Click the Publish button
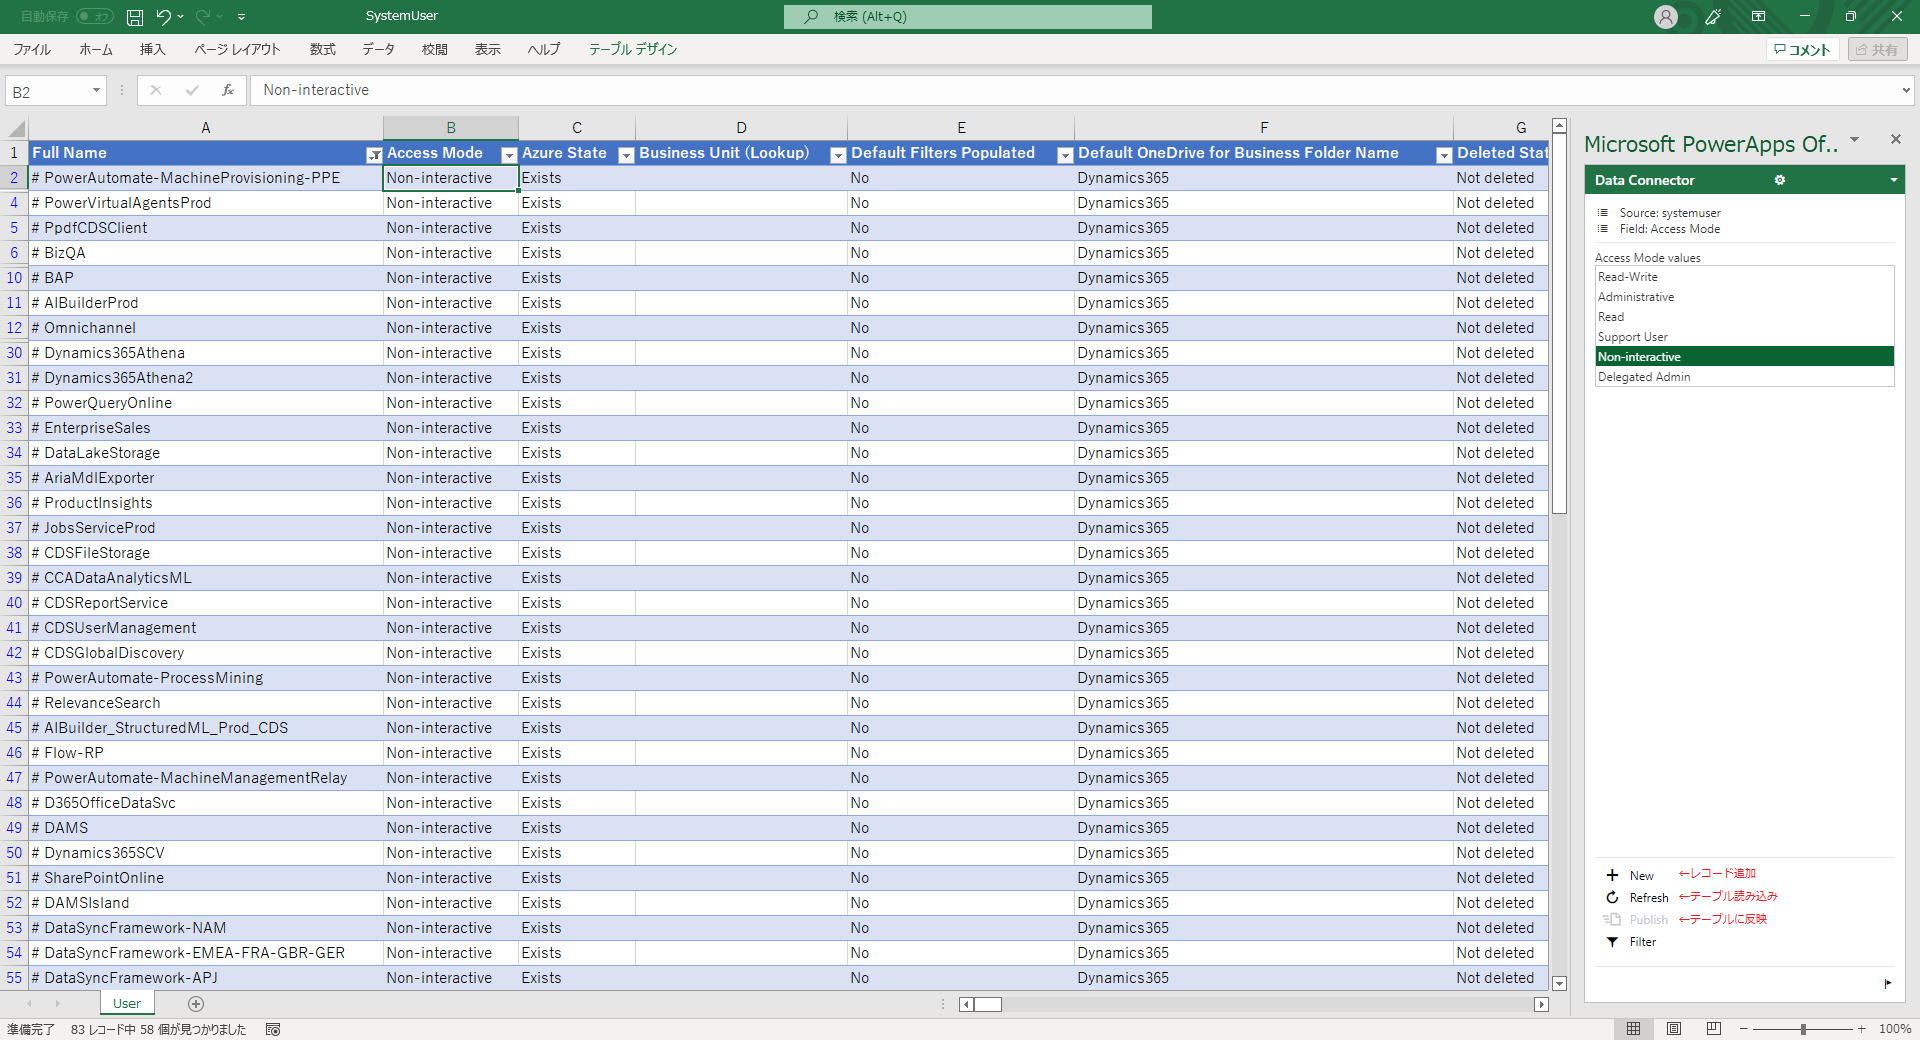The width and height of the screenshot is (1920, 1040). pos(1636,920)
